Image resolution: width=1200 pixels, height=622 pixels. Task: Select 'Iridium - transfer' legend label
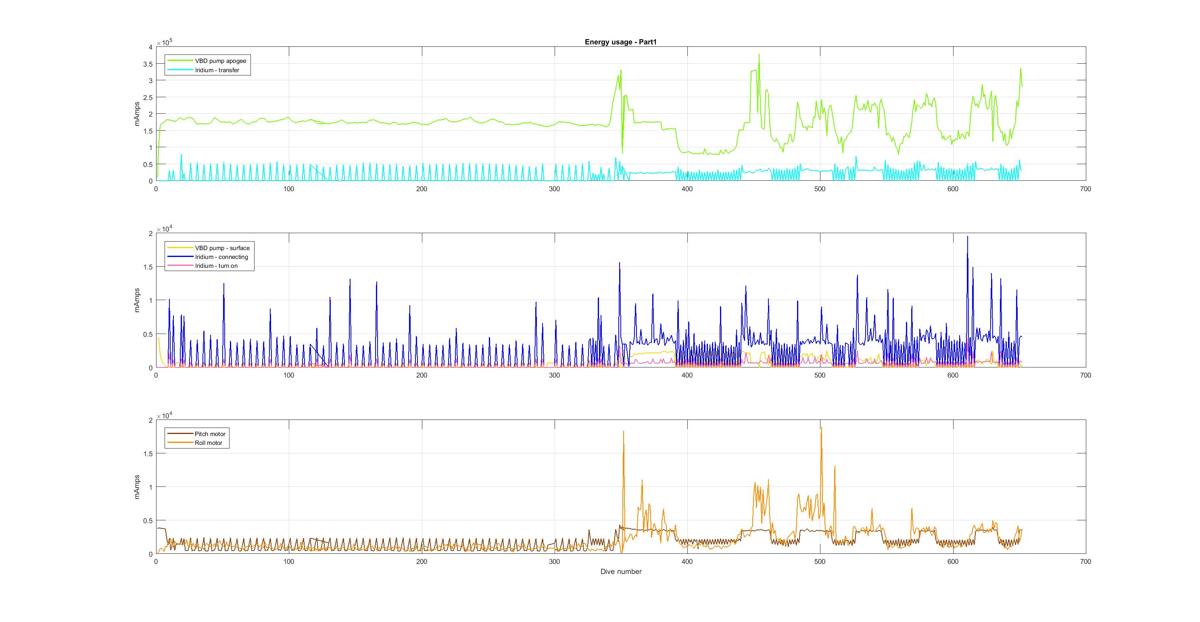tap(216, 70)
